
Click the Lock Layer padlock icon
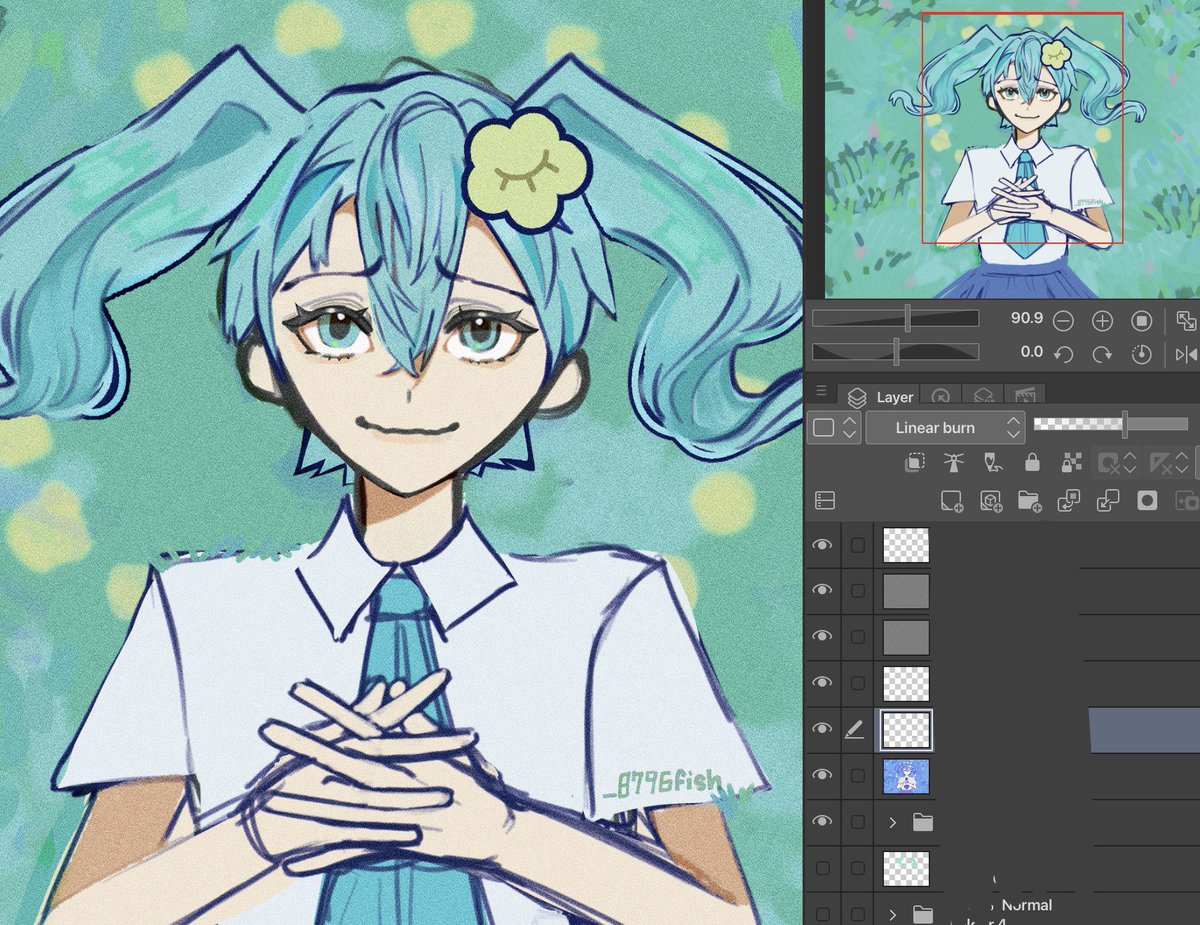click(x=1031, y=462)
